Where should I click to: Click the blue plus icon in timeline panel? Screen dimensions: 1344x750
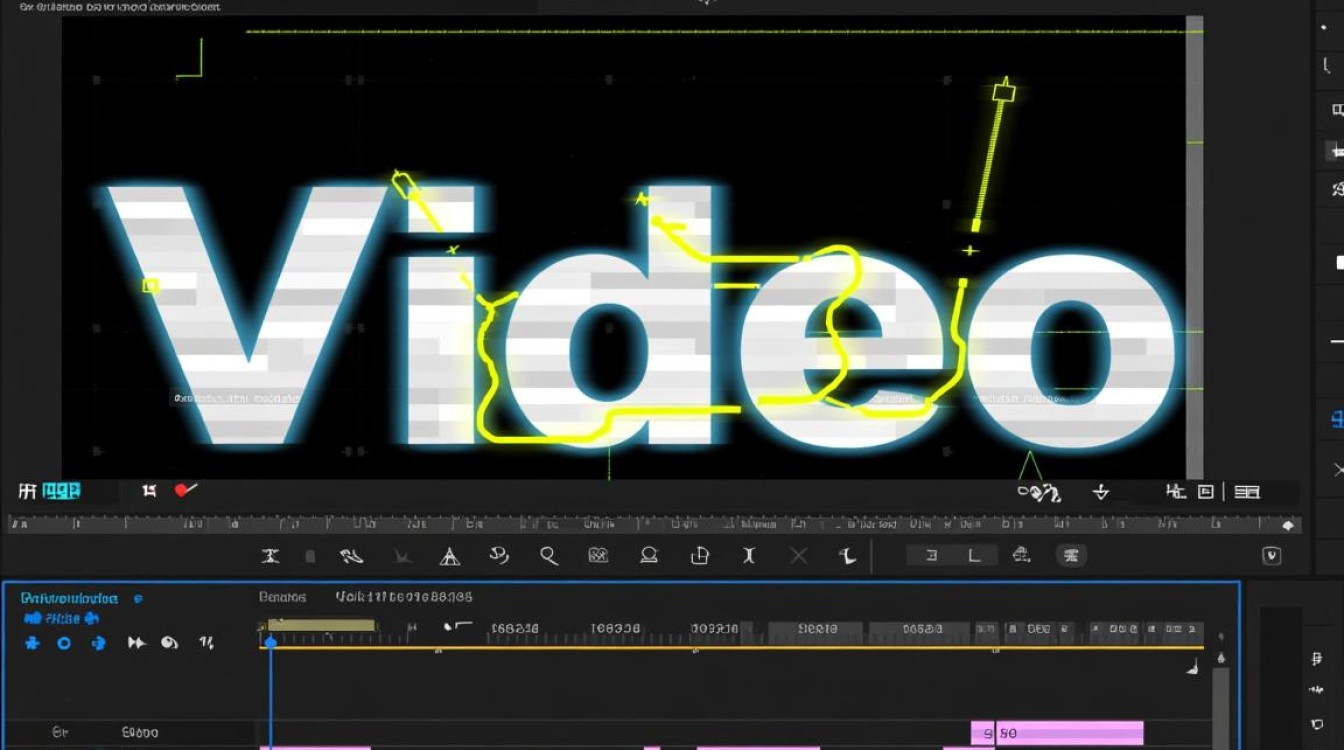tap(32, 643)
